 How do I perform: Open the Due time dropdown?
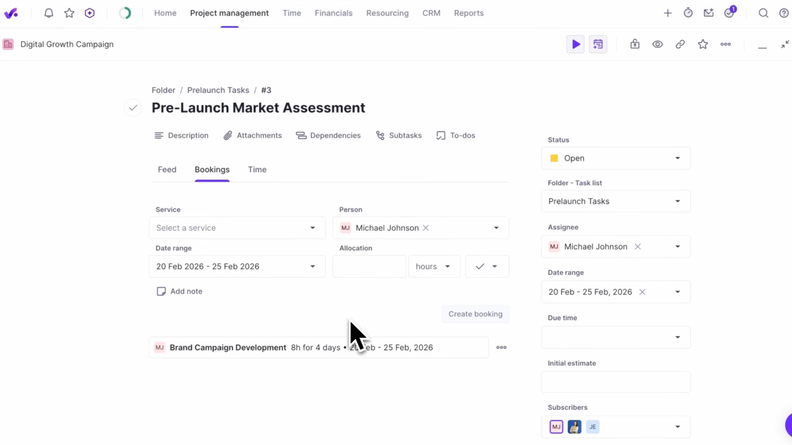[616, 337]
